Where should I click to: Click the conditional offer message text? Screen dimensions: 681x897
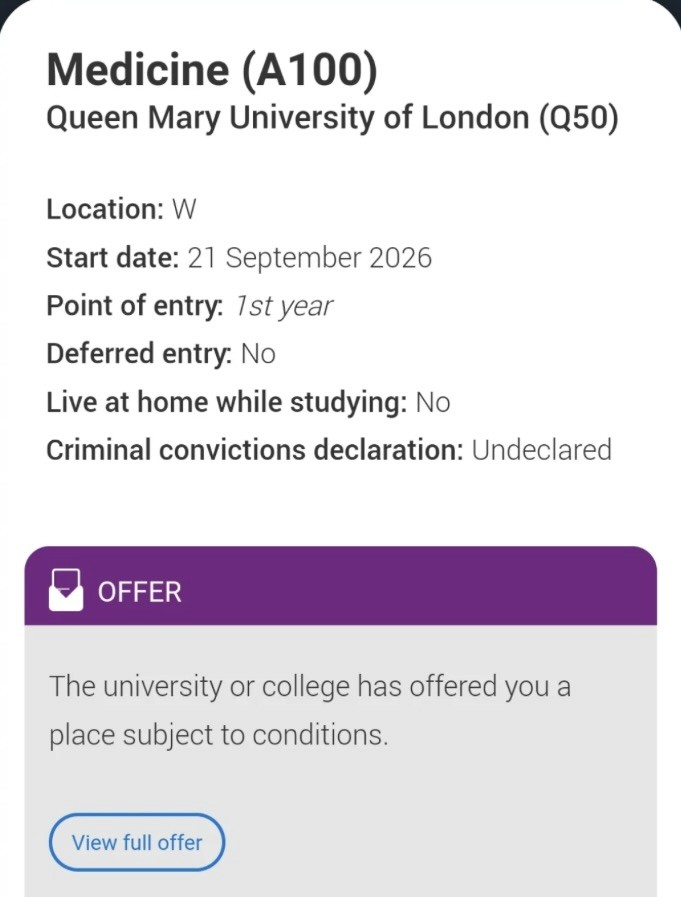[x=310, y=710]
